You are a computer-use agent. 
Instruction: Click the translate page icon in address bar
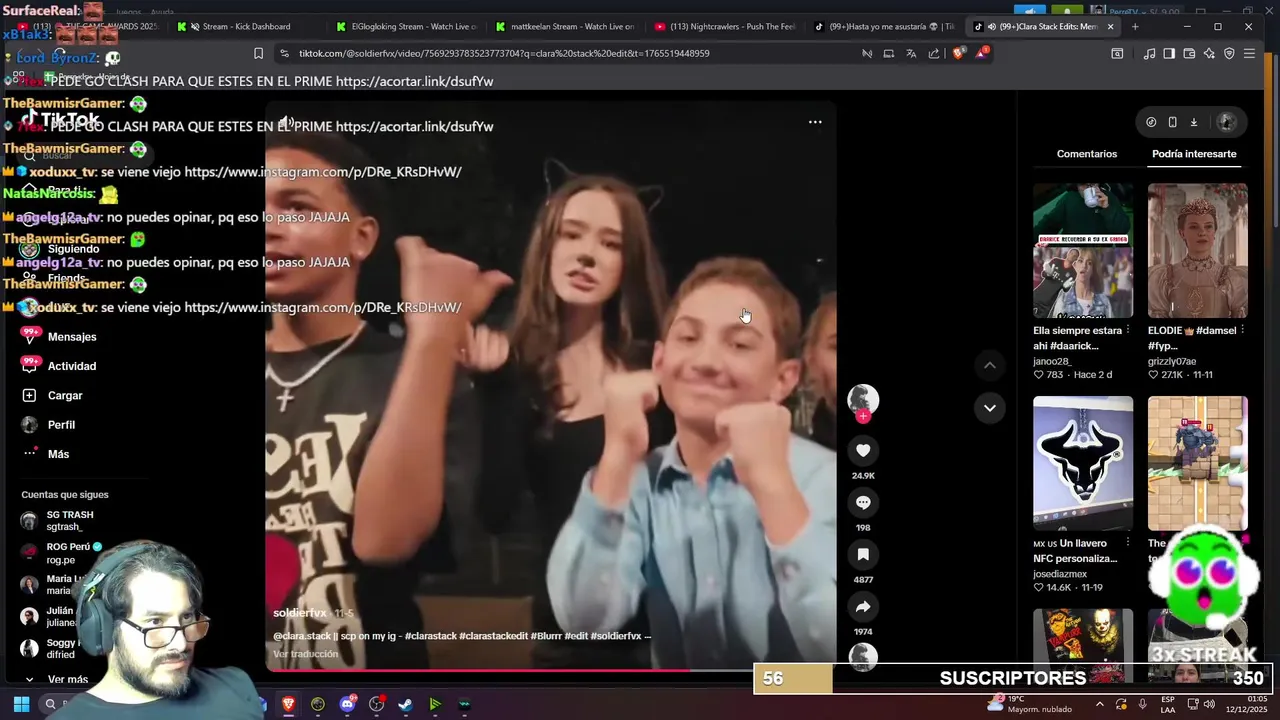pyautogui.click(x=911, y=53)
